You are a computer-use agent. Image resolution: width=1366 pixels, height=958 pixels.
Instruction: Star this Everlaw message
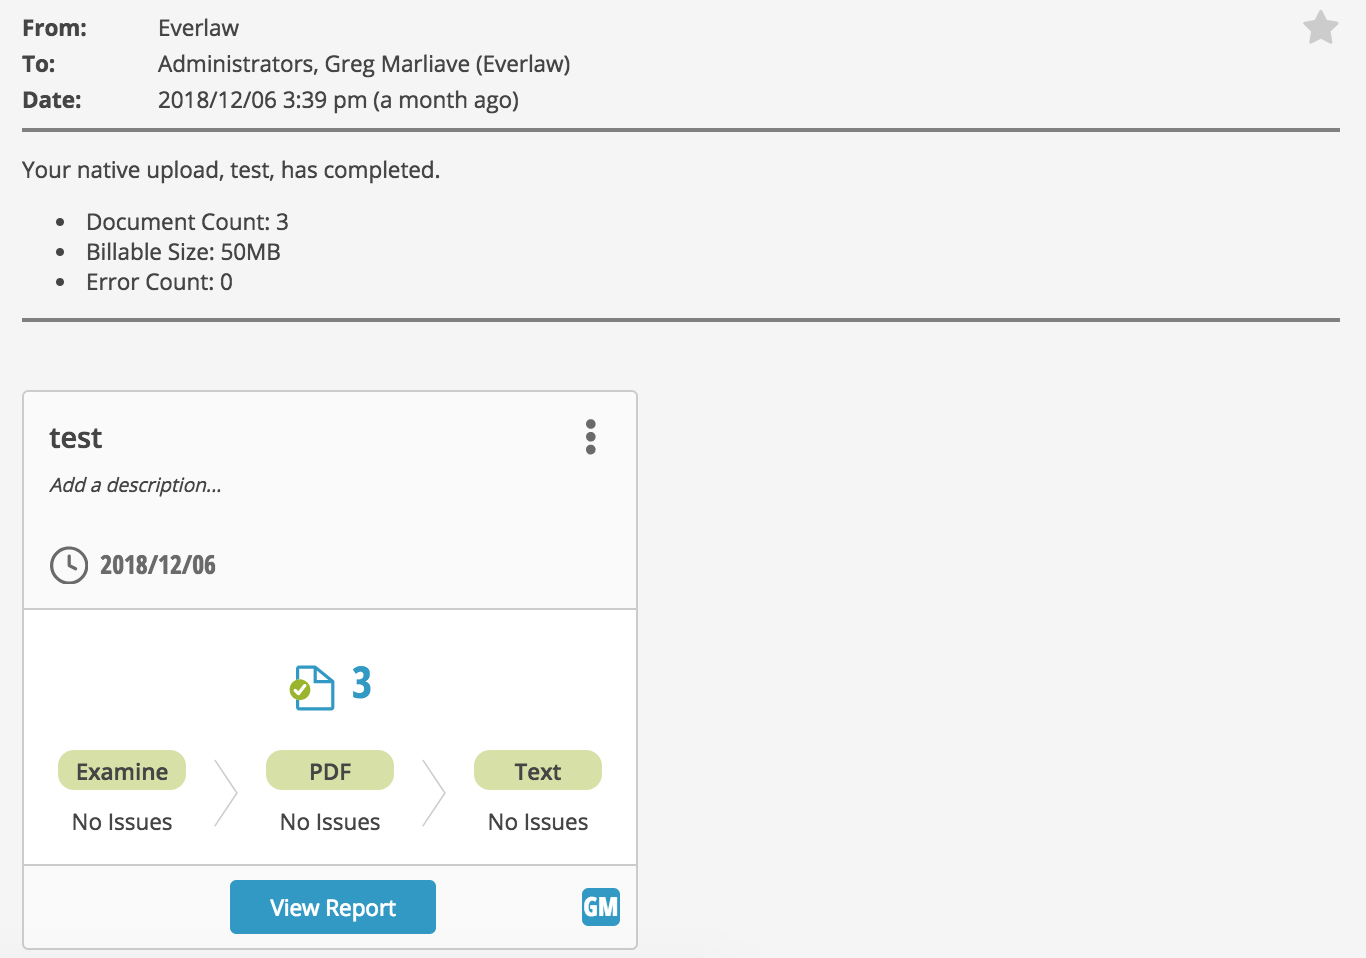point(1320,28)
